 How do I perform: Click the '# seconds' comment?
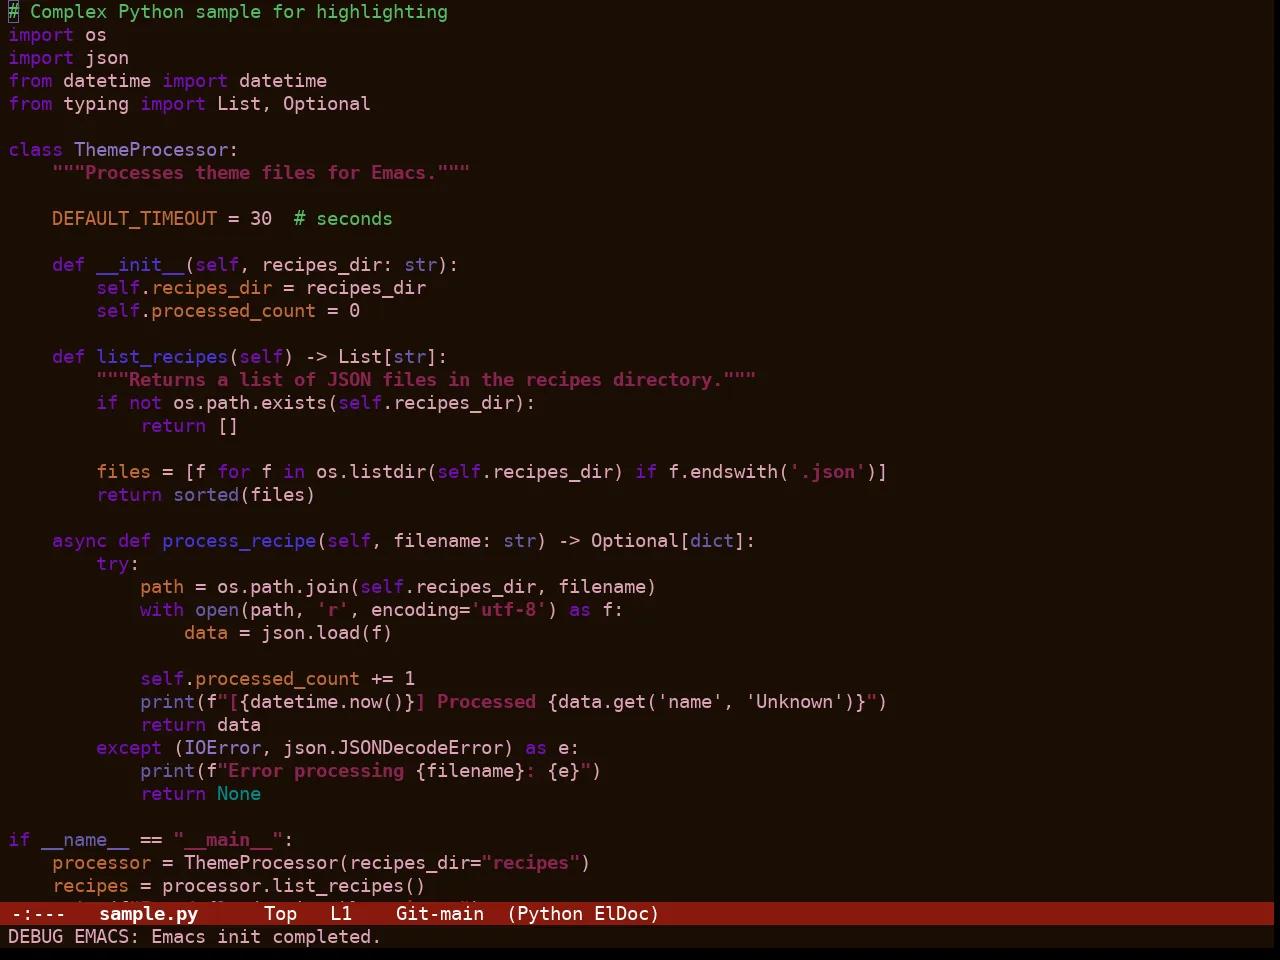click(343, 219)
